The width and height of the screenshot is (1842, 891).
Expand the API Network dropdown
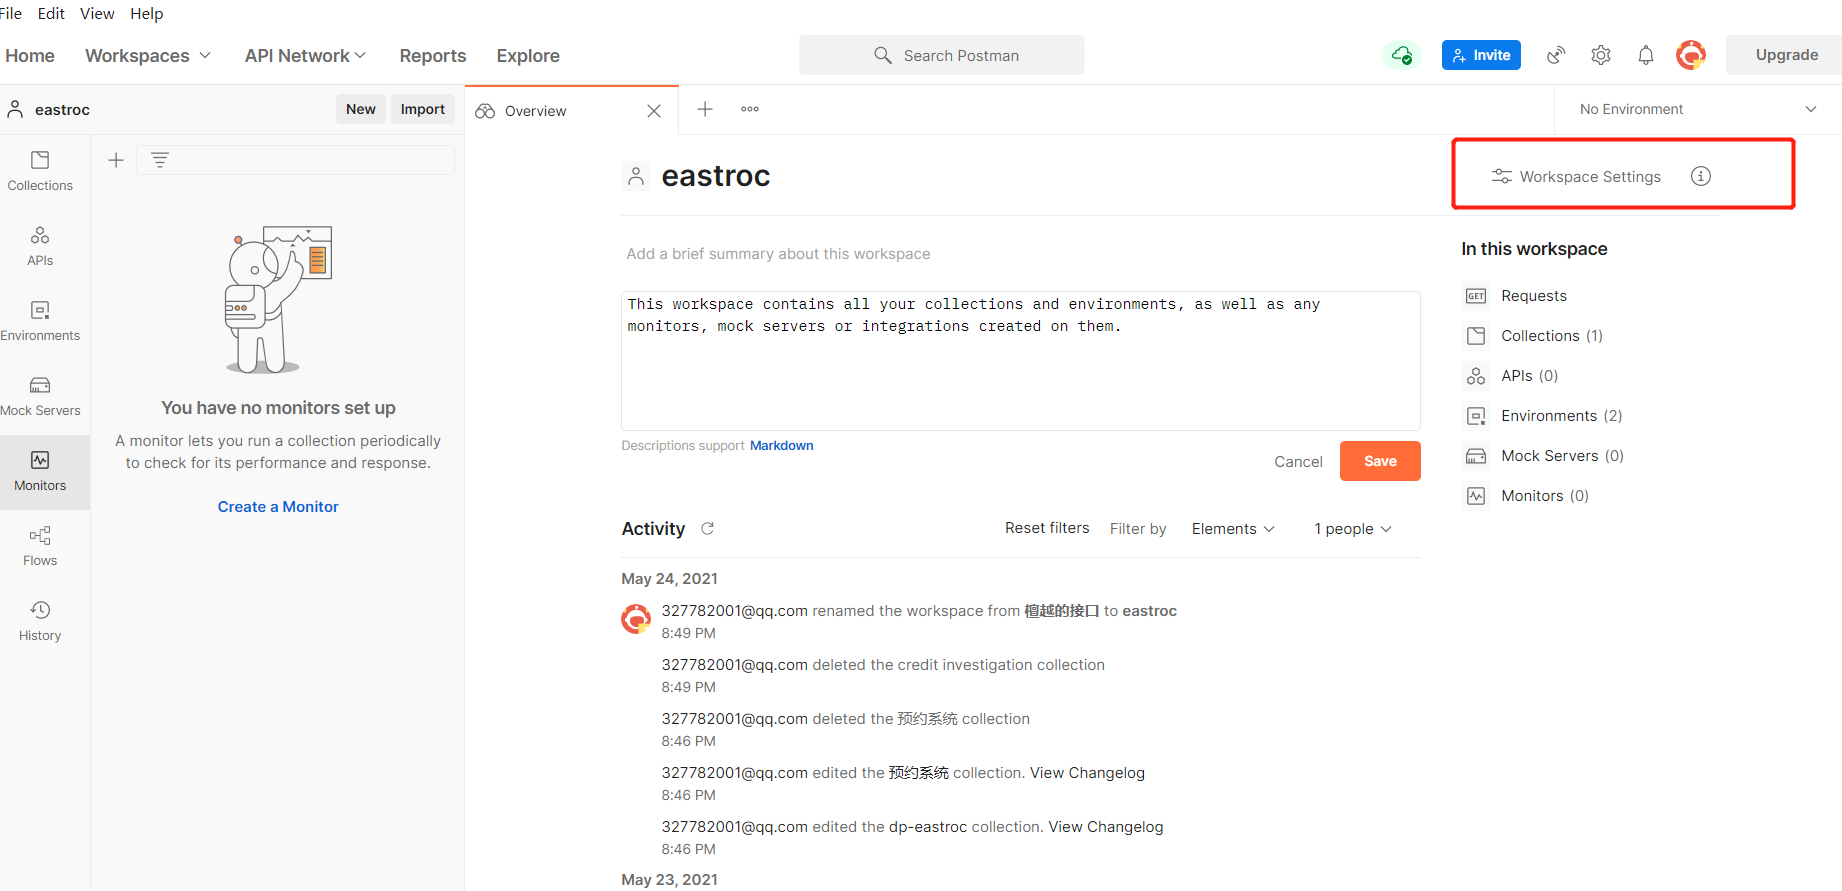point(305,56)
